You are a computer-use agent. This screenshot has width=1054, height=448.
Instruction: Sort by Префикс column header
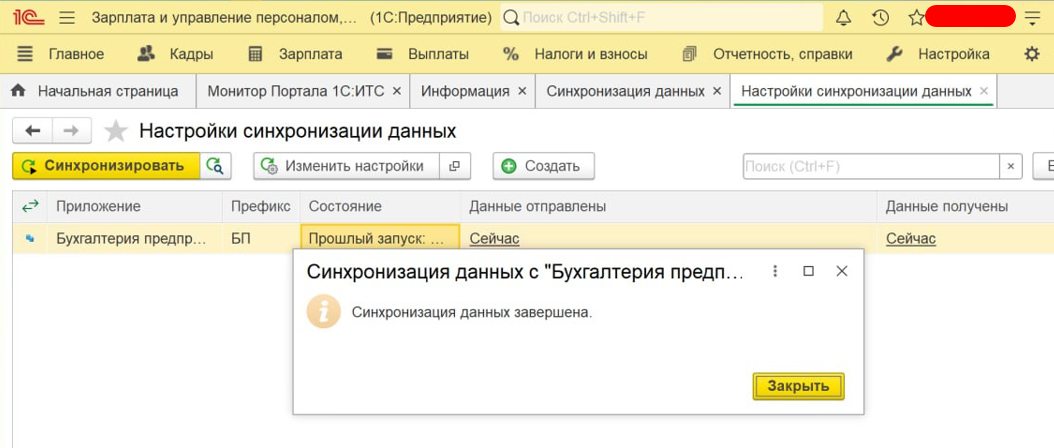[261, 207]
